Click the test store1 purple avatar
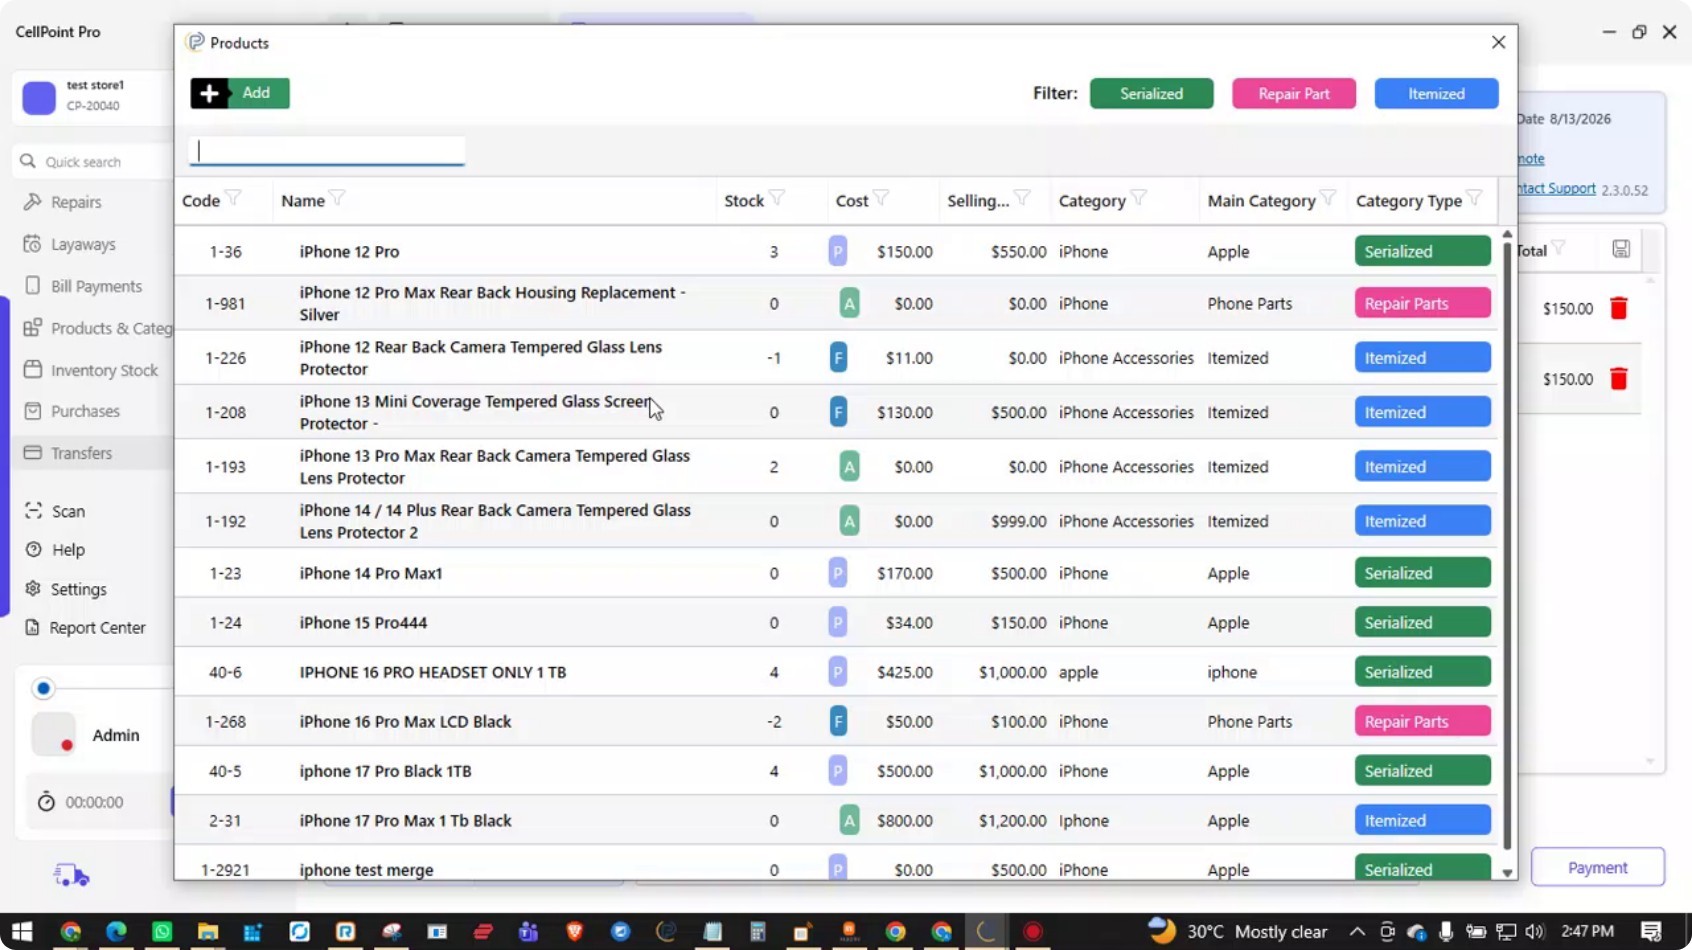Screen dimensions: 1692x950 [39, 97]
